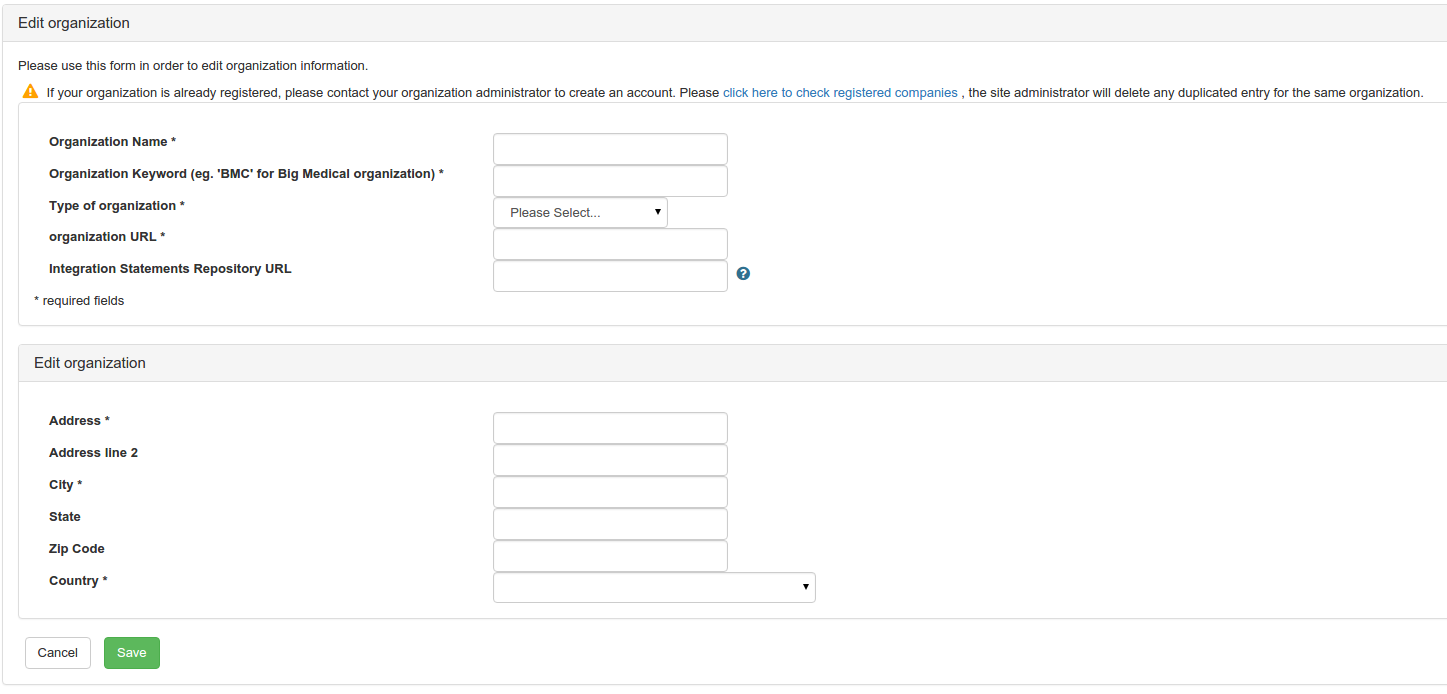1447x694 pixels.
Task: Click the address section 'Edit organization' heading
Action: click(x=90, y=363)
